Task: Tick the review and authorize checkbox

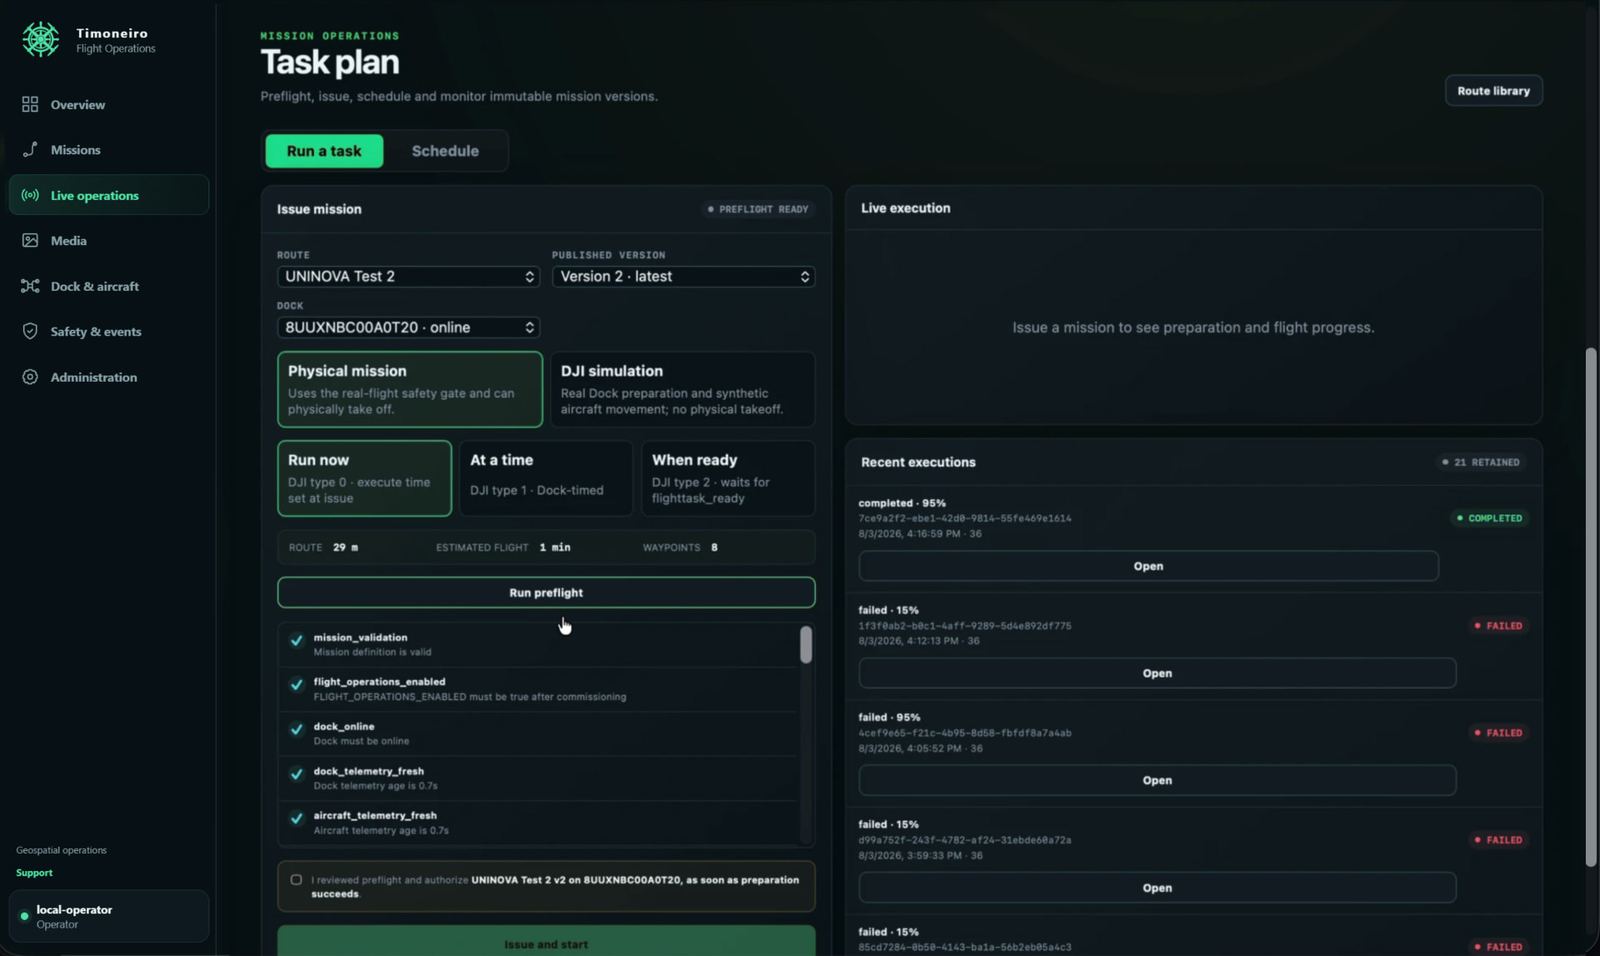Action: [296, 880]
